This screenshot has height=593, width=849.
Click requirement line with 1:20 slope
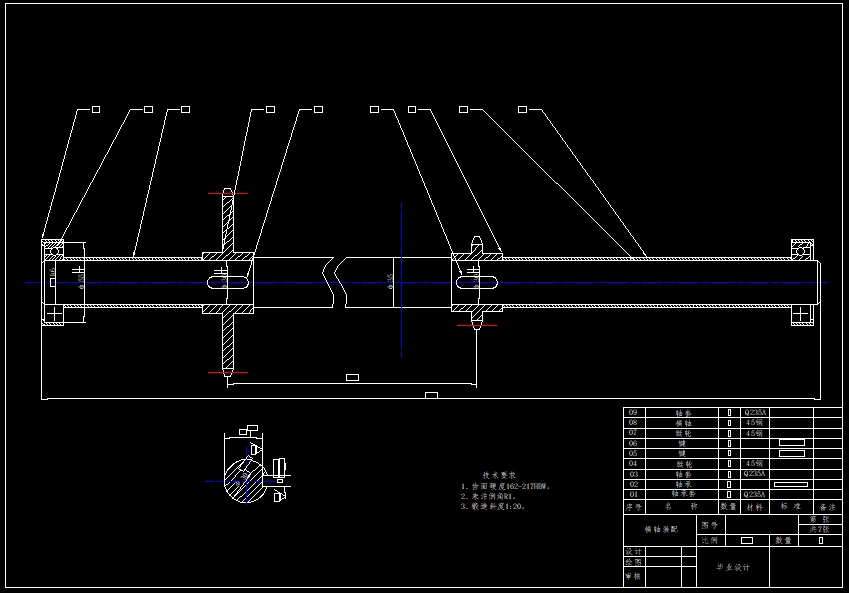pos(493,506)
